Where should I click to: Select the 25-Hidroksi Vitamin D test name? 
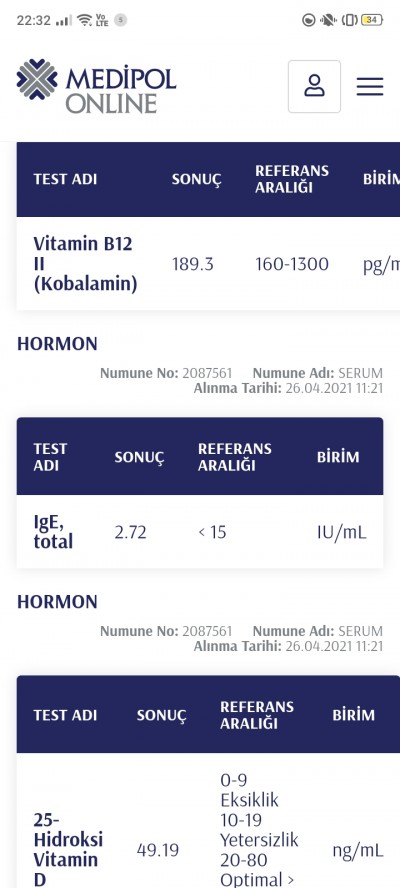pos(68,849)
